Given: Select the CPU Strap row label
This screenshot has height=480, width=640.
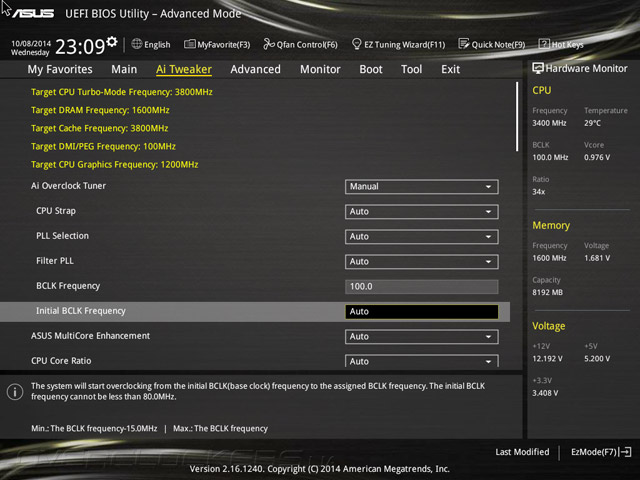Looking at the screenshot, I should point(56,211).
